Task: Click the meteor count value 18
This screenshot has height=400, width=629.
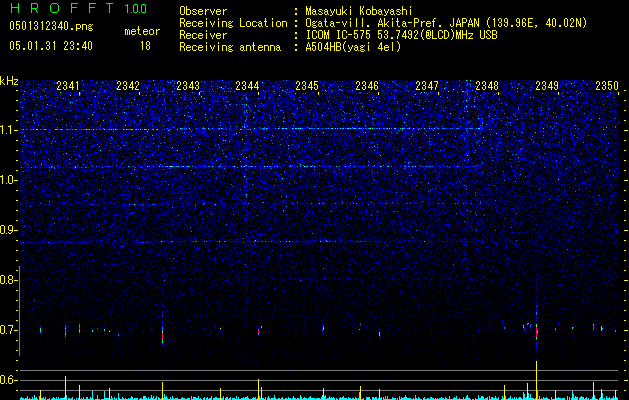Action: 145,46
